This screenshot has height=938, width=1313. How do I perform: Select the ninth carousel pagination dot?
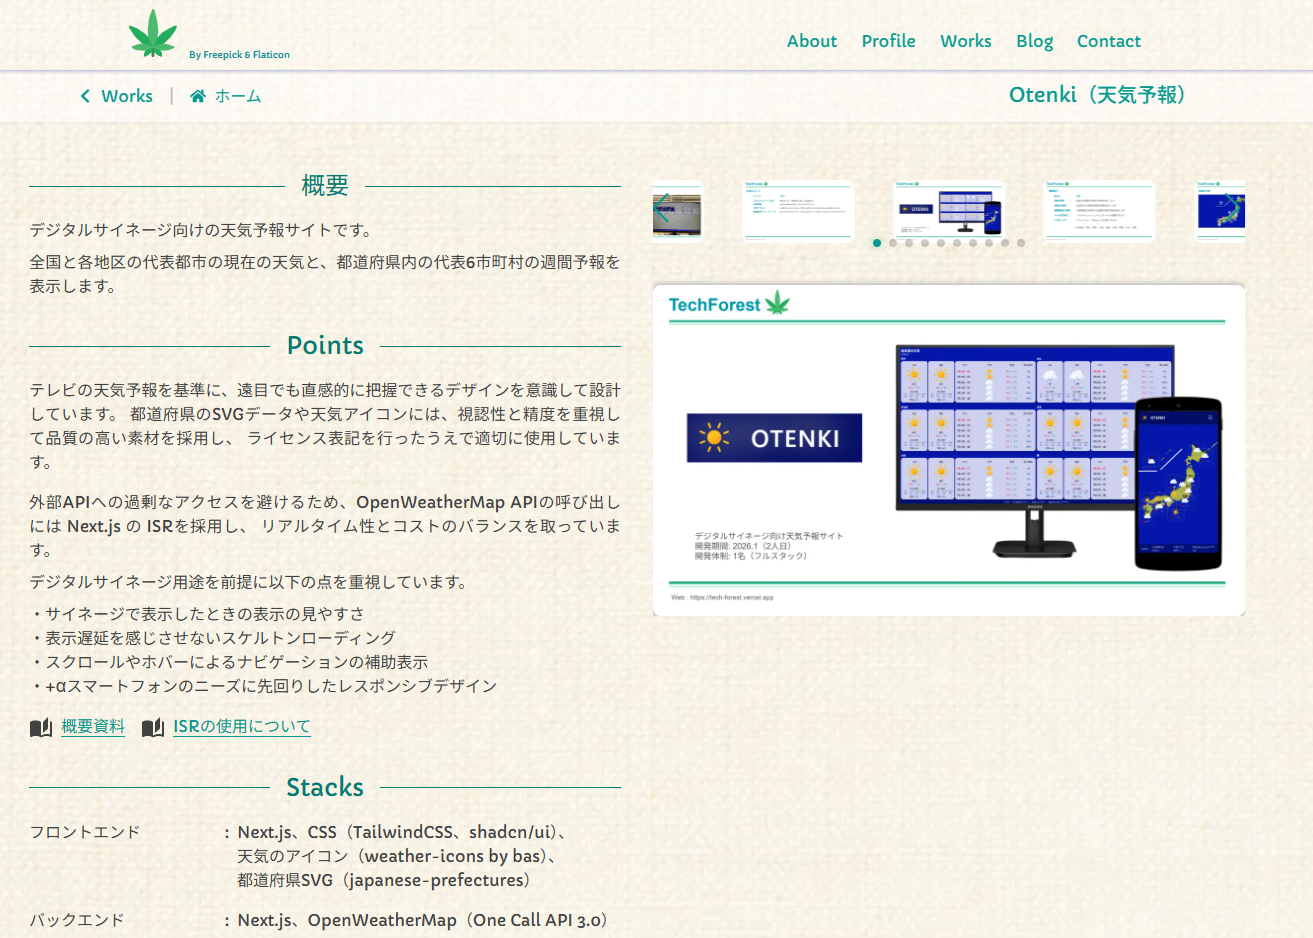[x=1005, y=243]
